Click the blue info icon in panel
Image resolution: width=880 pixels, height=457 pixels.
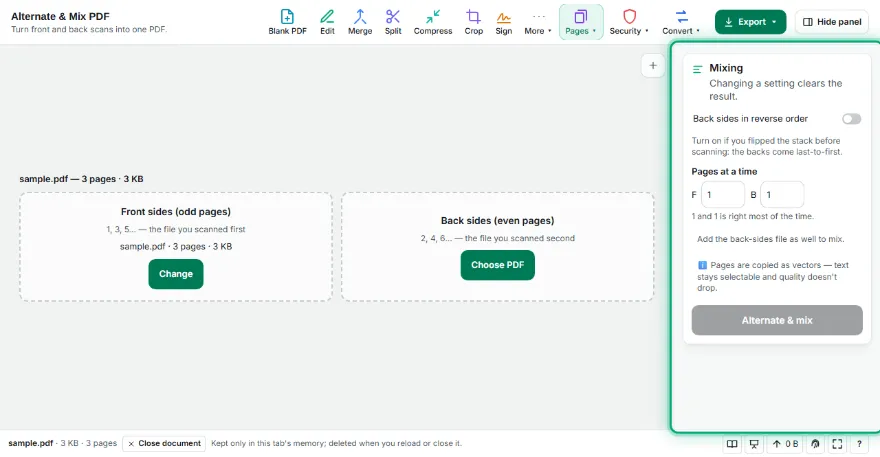[702, 265]
